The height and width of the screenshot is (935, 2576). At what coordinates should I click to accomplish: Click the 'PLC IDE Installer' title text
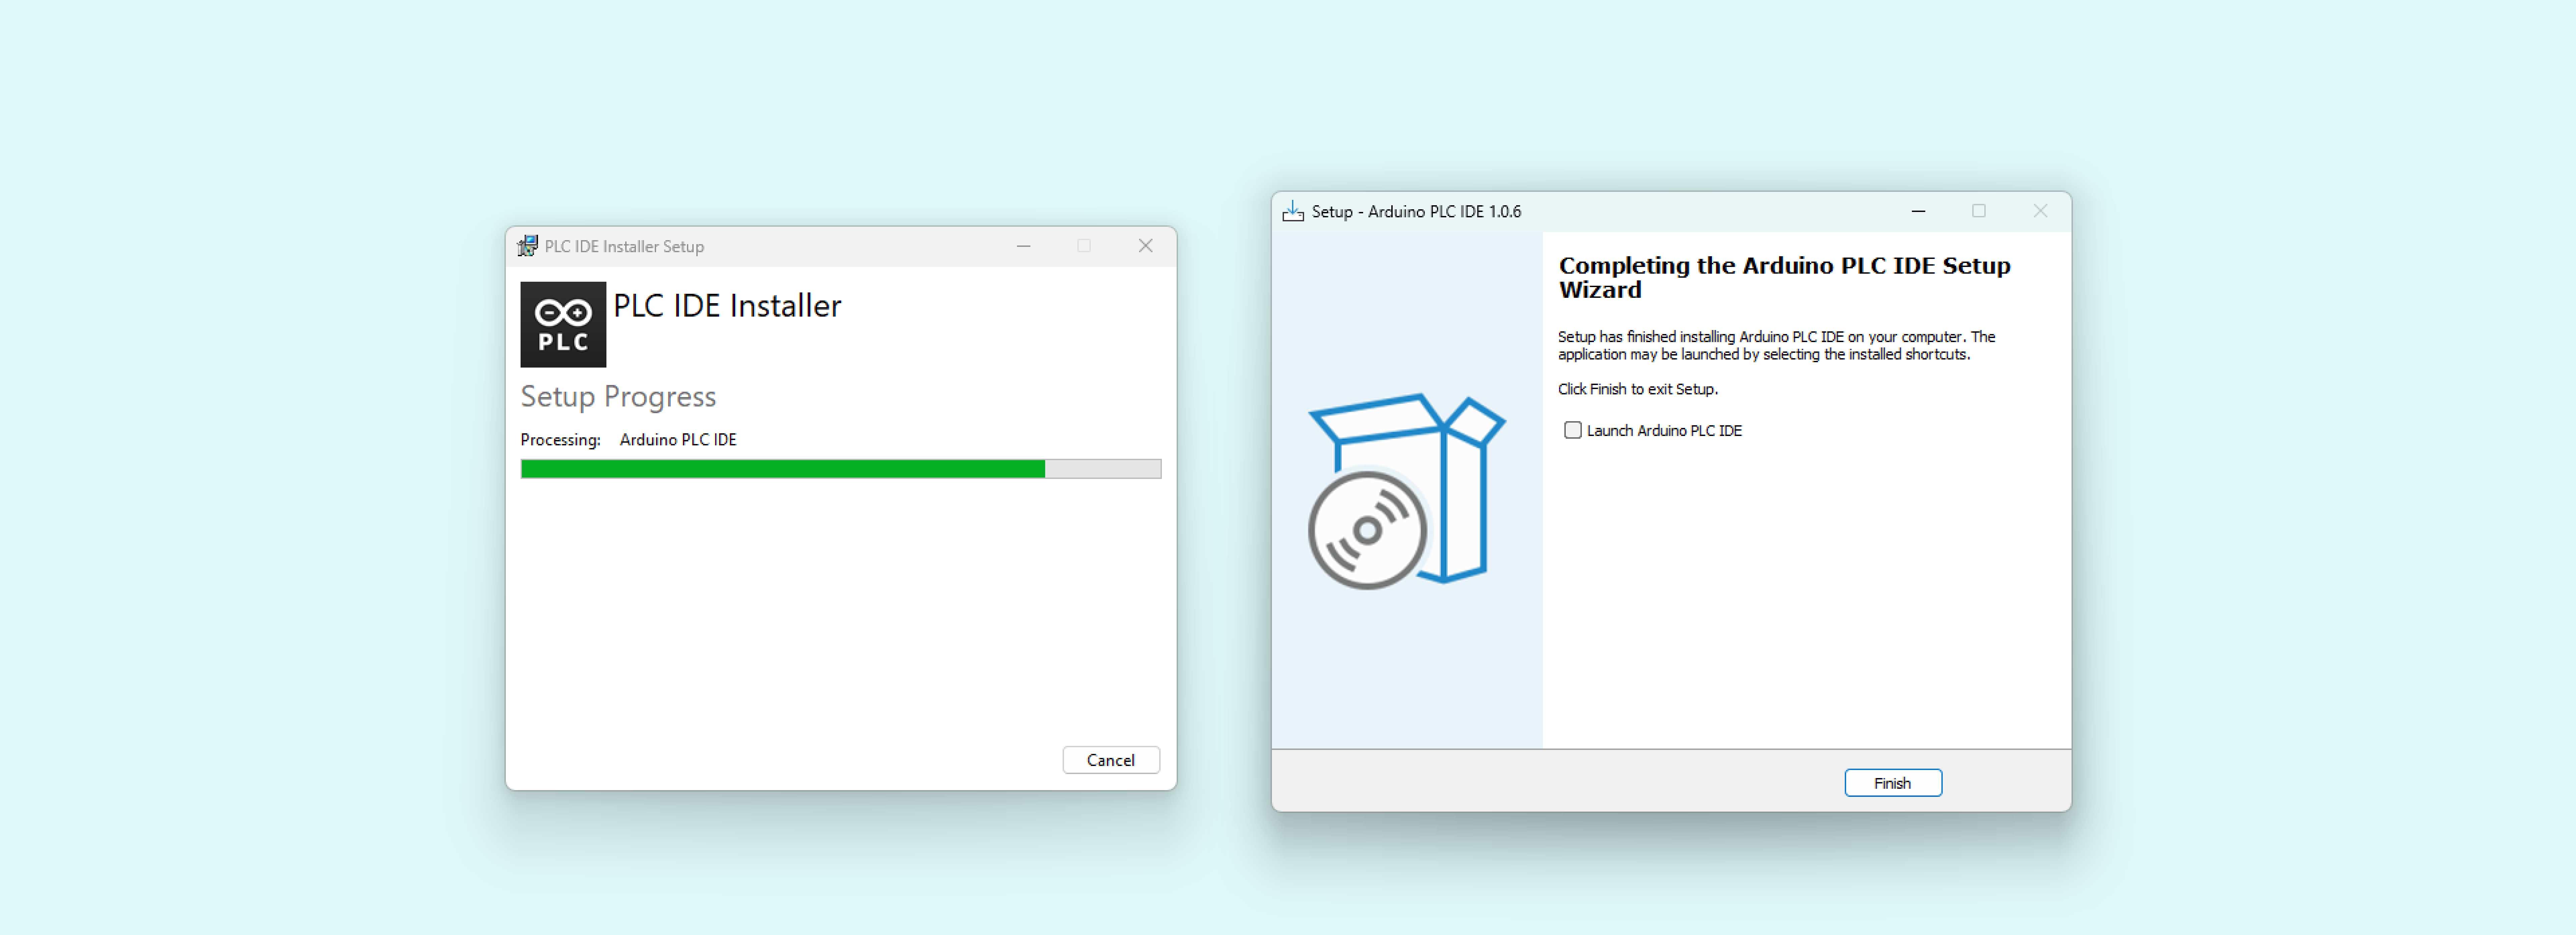[727, 306]
